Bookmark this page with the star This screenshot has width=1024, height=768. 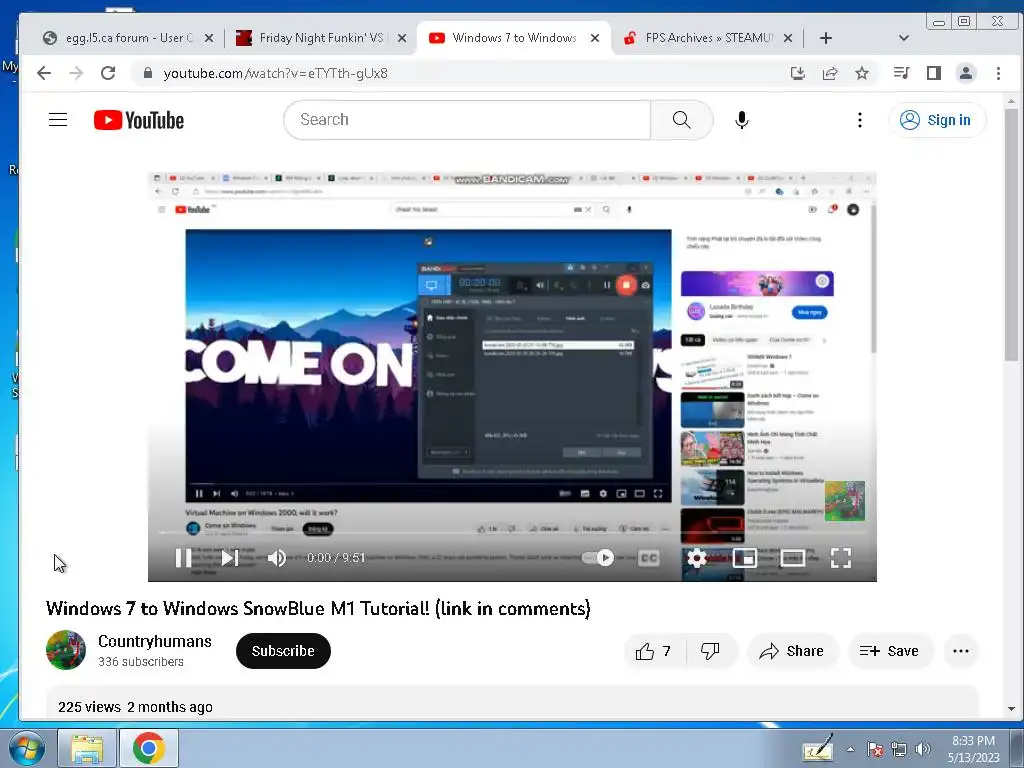click(x=862, y=73)
